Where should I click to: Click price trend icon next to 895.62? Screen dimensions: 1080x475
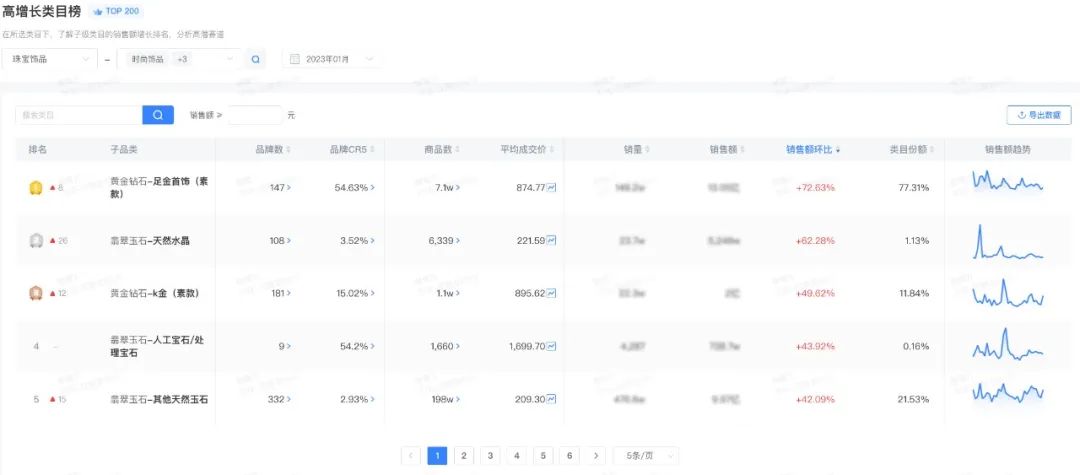(552, 293)
